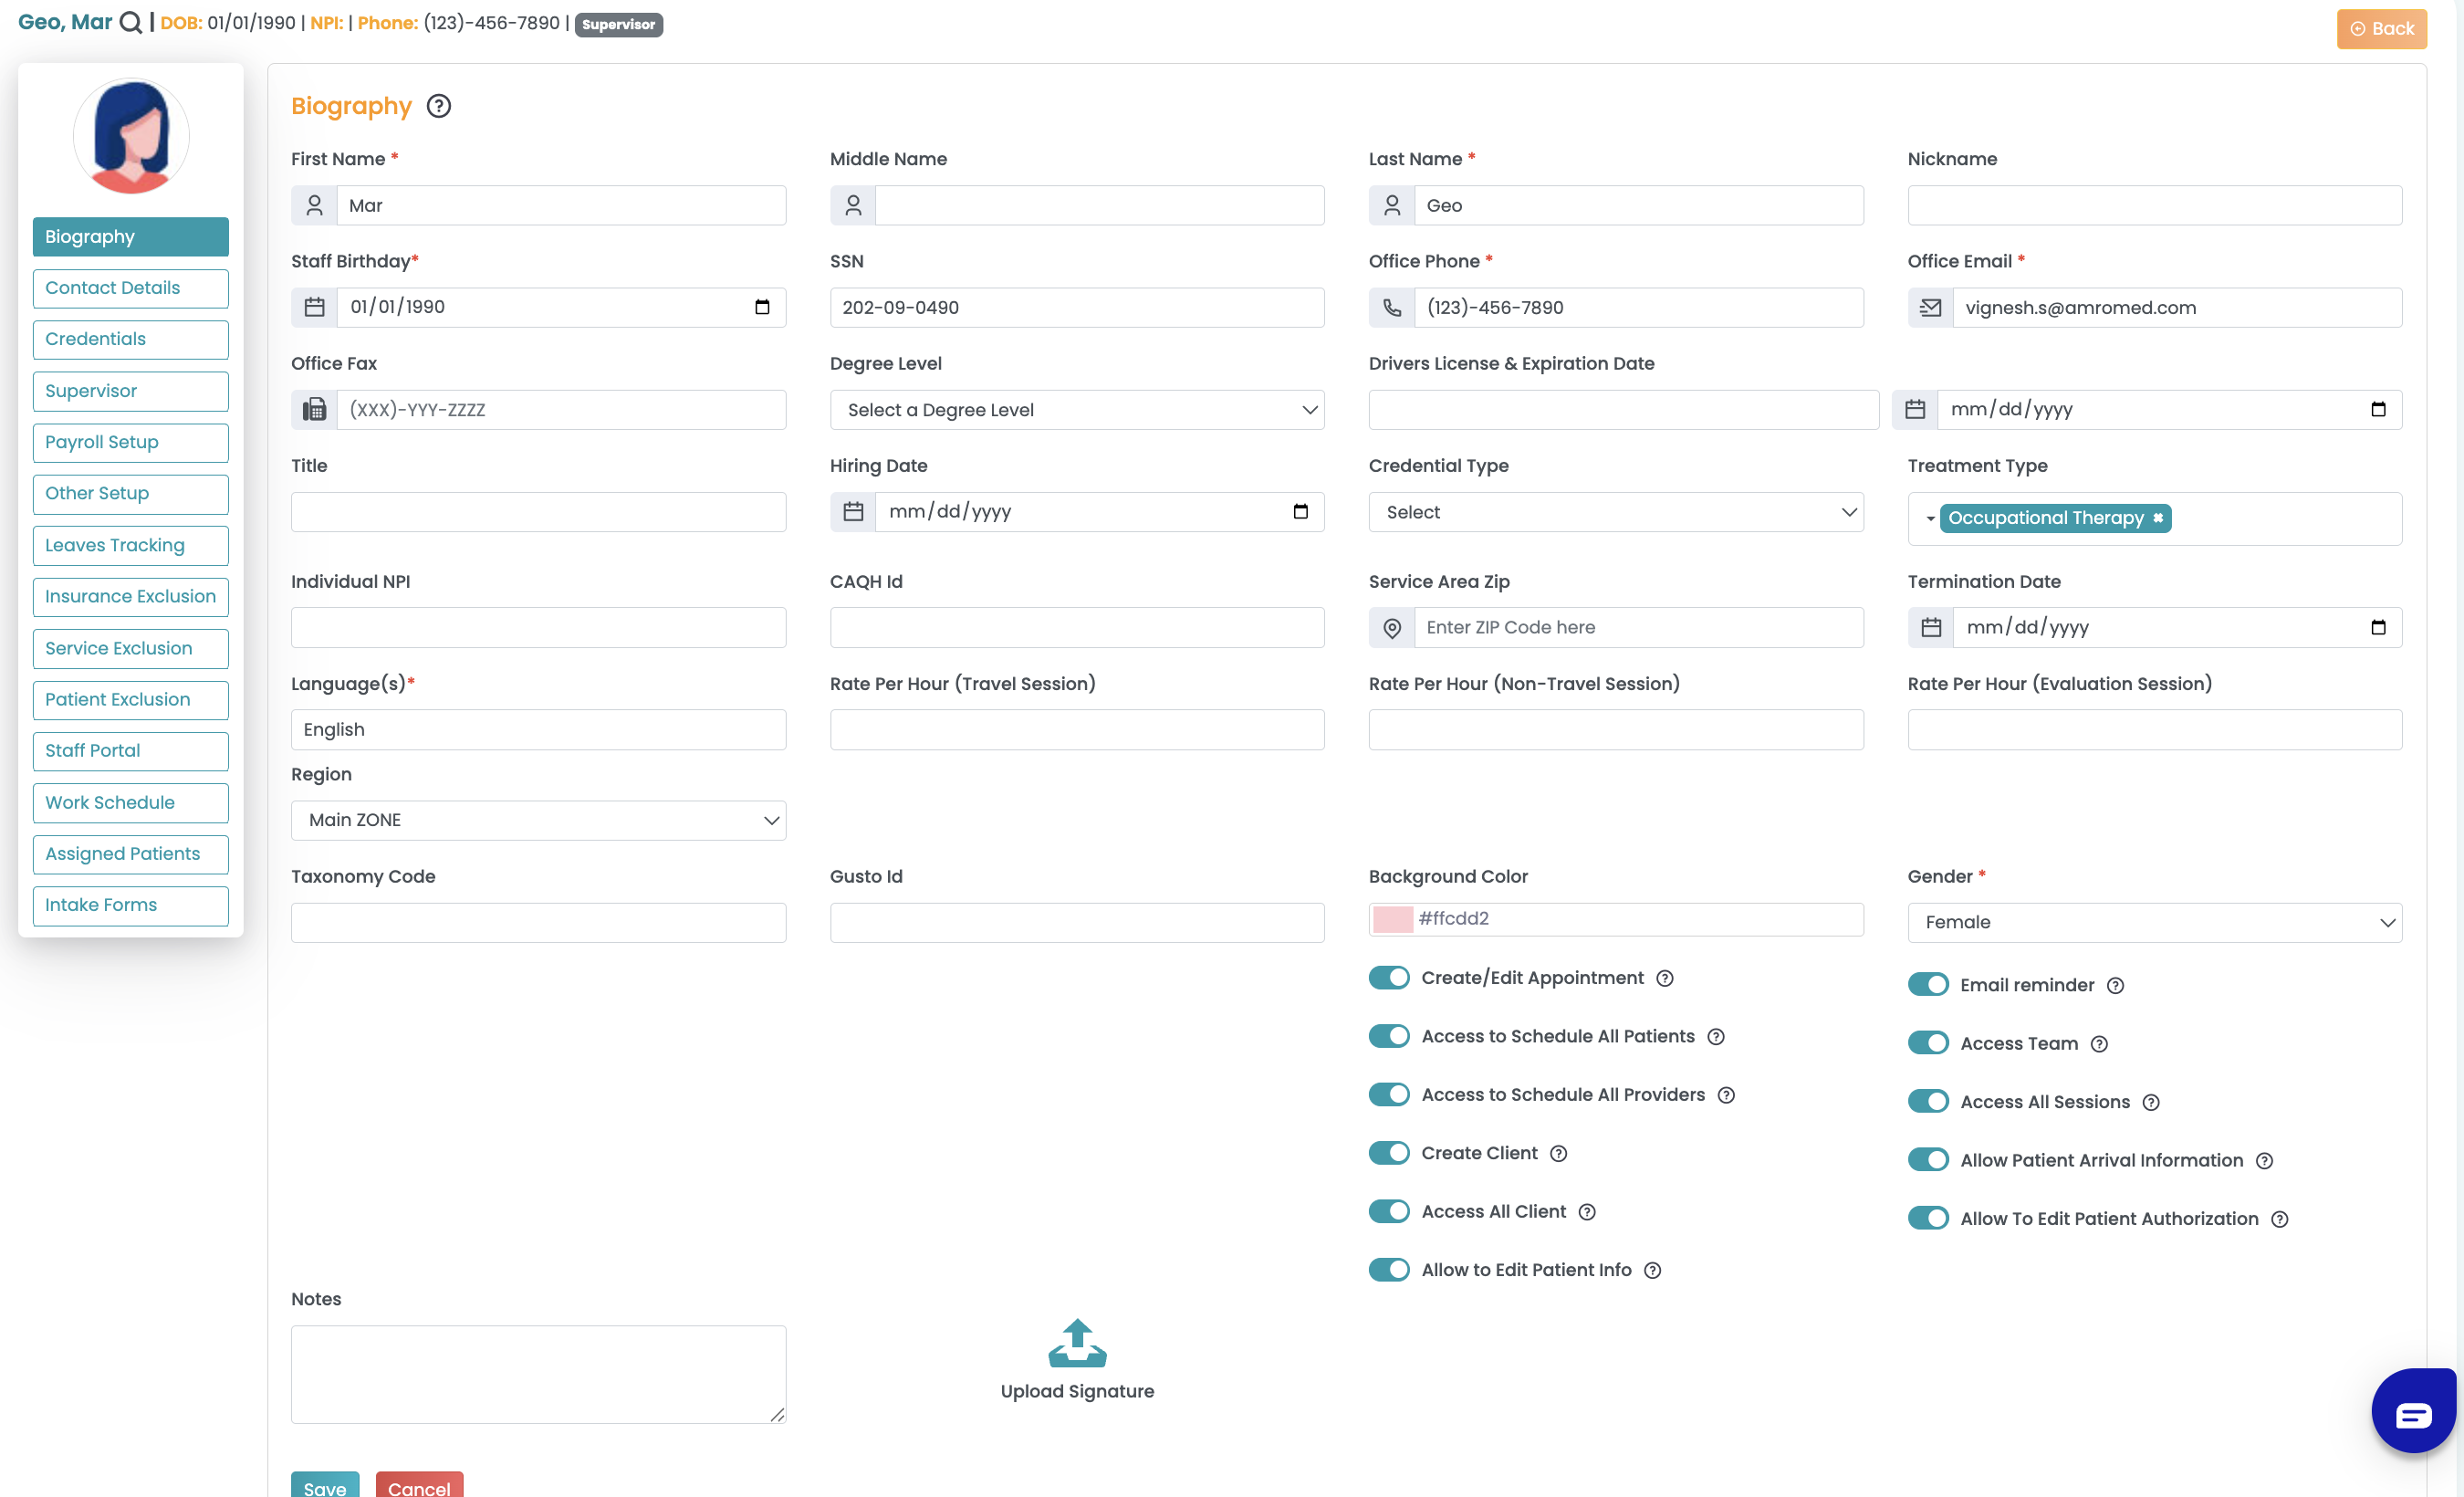Click the phone icon beside Office Phone

[x=1392, y=308]
